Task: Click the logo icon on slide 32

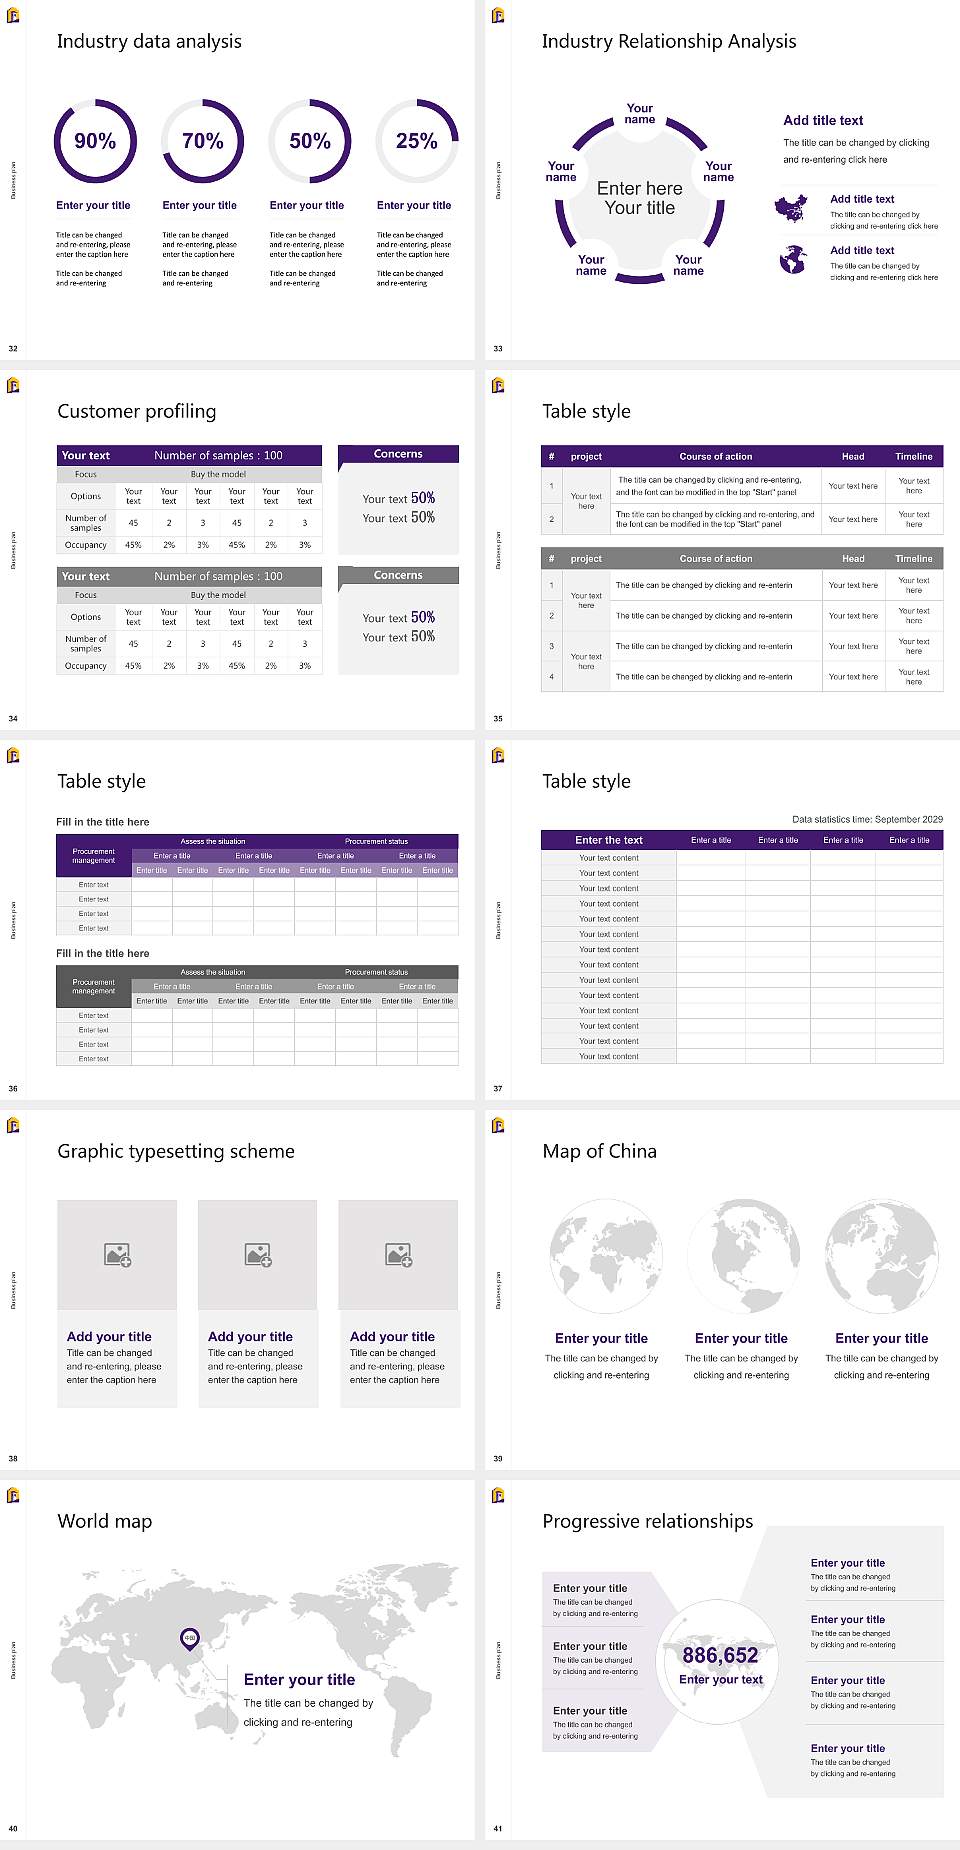Action: (13, 15)
